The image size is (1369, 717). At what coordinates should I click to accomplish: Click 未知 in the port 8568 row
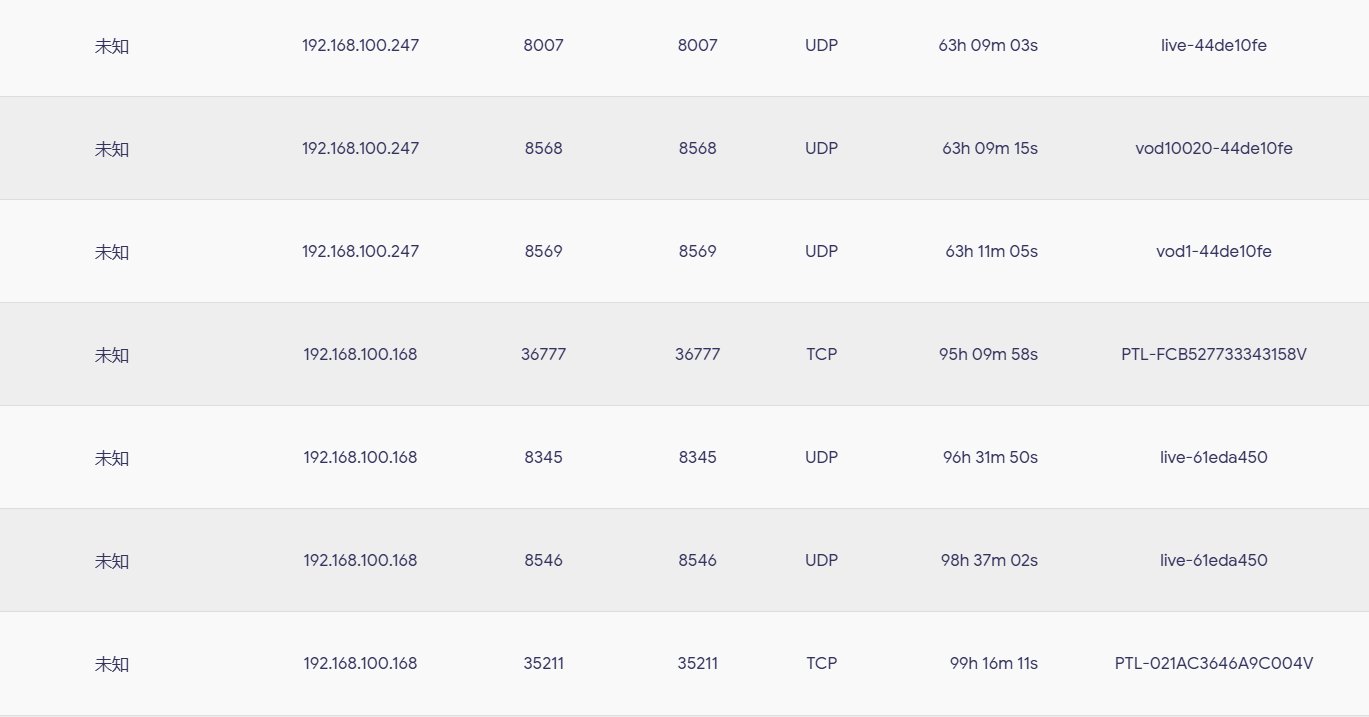[x=112, y=149]
